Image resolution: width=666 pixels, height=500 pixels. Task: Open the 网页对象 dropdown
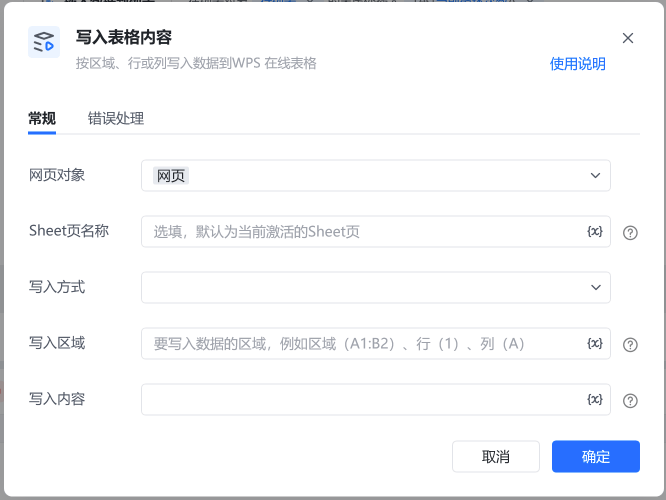(x=376, y=175)
